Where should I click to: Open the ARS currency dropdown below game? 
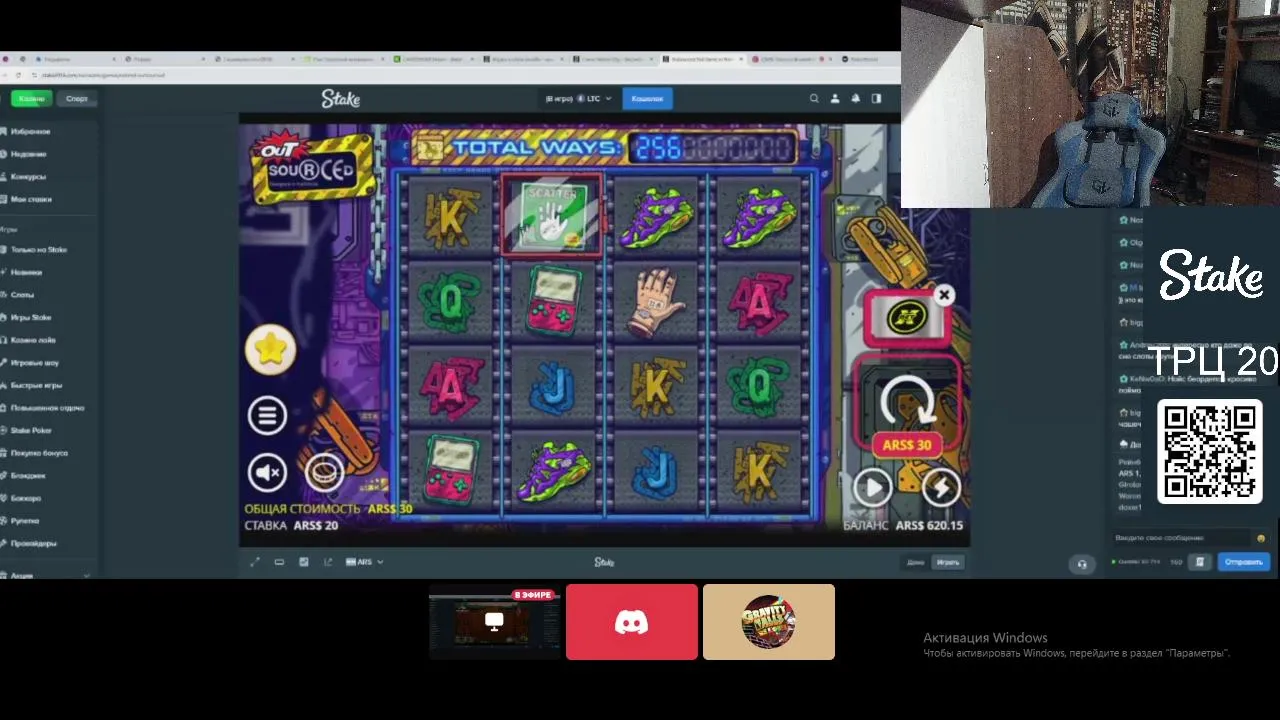(x=364, y=562)
